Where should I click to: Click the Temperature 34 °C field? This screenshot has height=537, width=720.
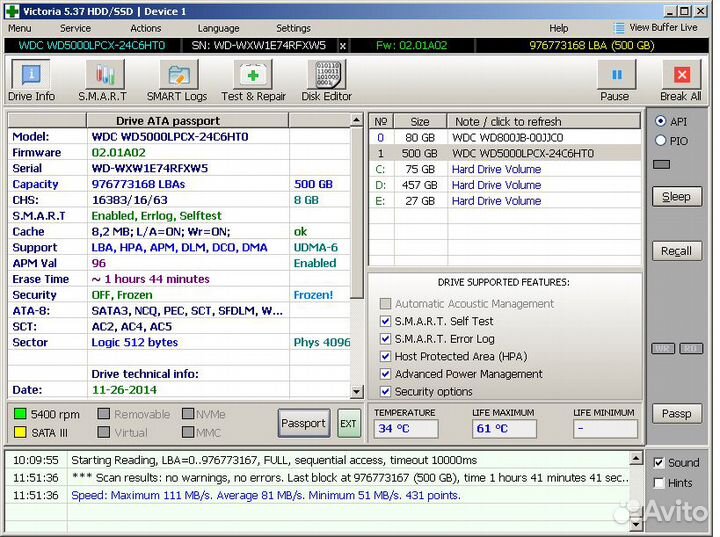(x=406, y=429)
